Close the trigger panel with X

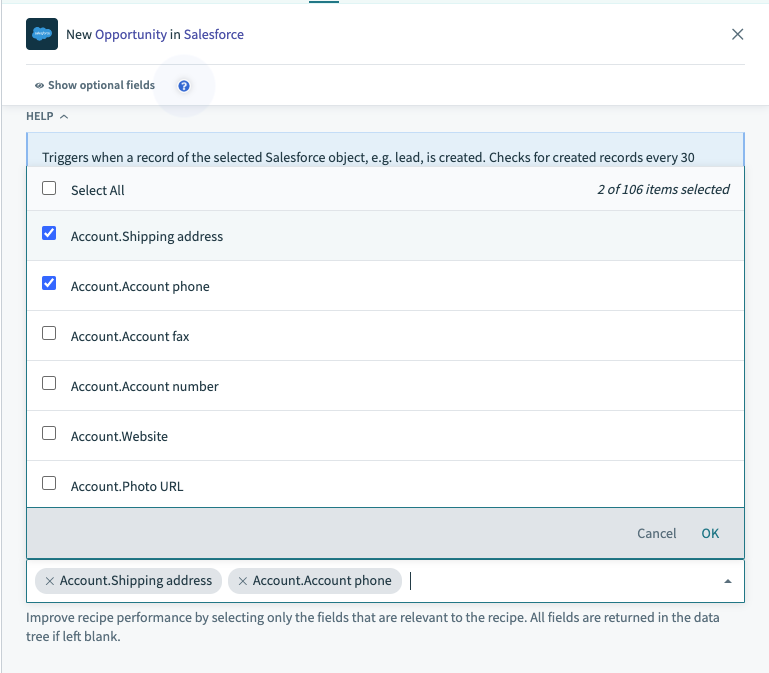pos(737,34)
